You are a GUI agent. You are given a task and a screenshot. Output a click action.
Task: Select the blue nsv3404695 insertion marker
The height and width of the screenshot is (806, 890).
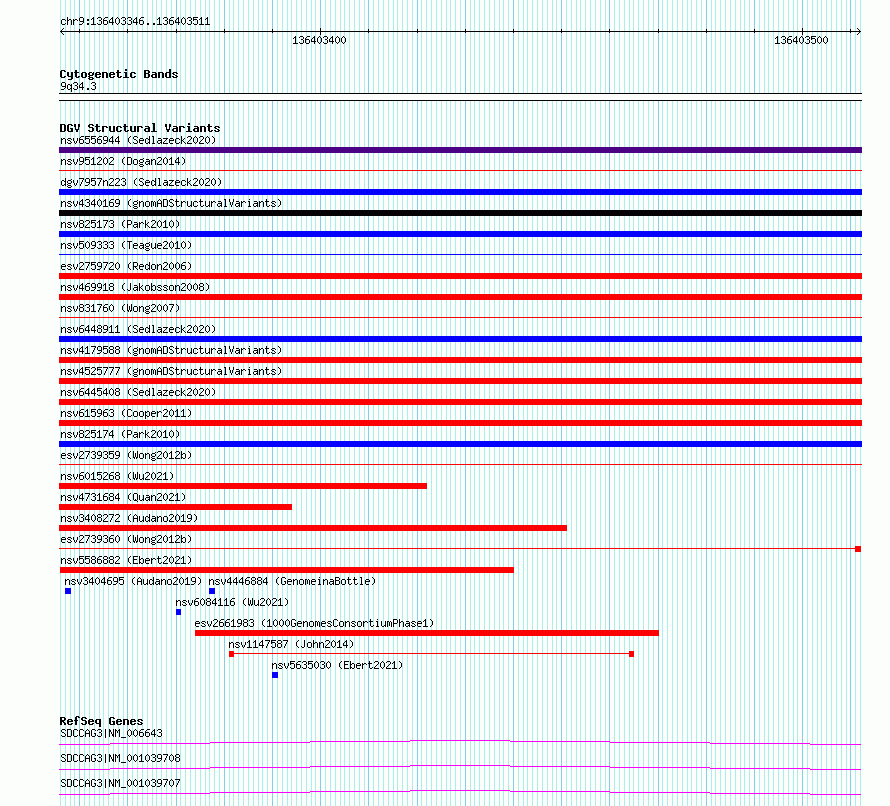(68, 591)
